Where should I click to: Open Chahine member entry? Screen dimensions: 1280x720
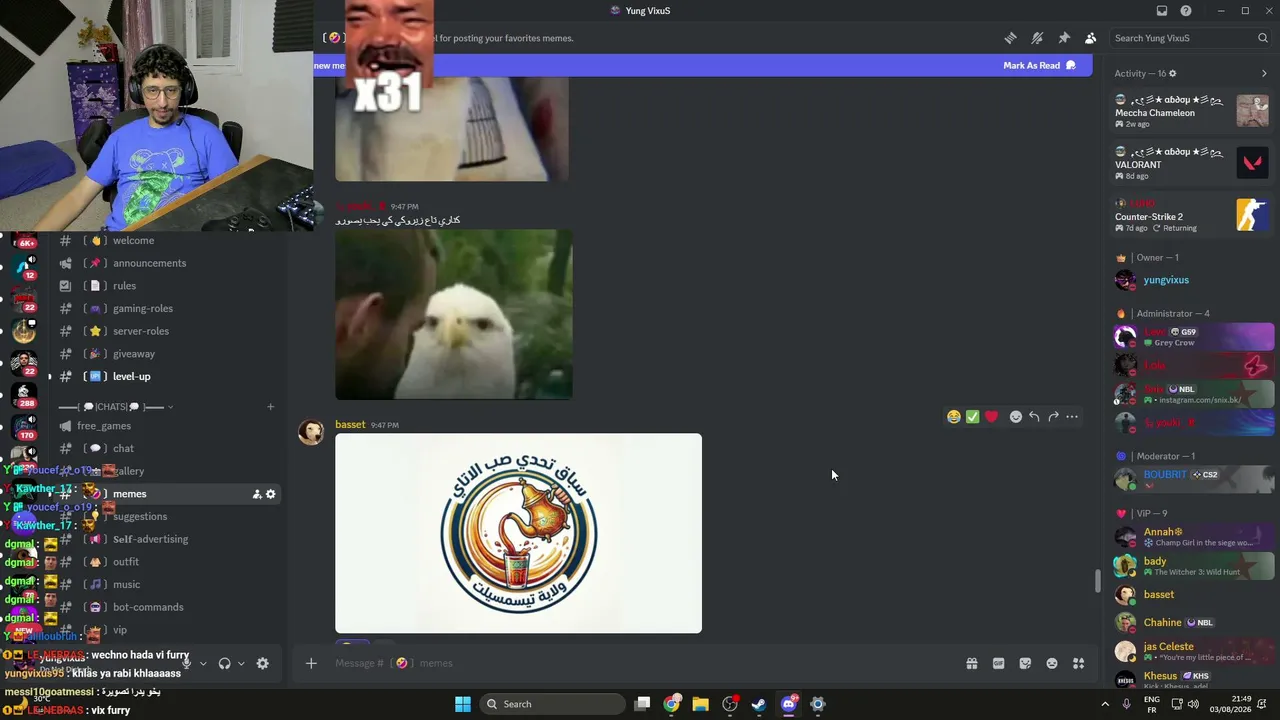coord(1194,622)
